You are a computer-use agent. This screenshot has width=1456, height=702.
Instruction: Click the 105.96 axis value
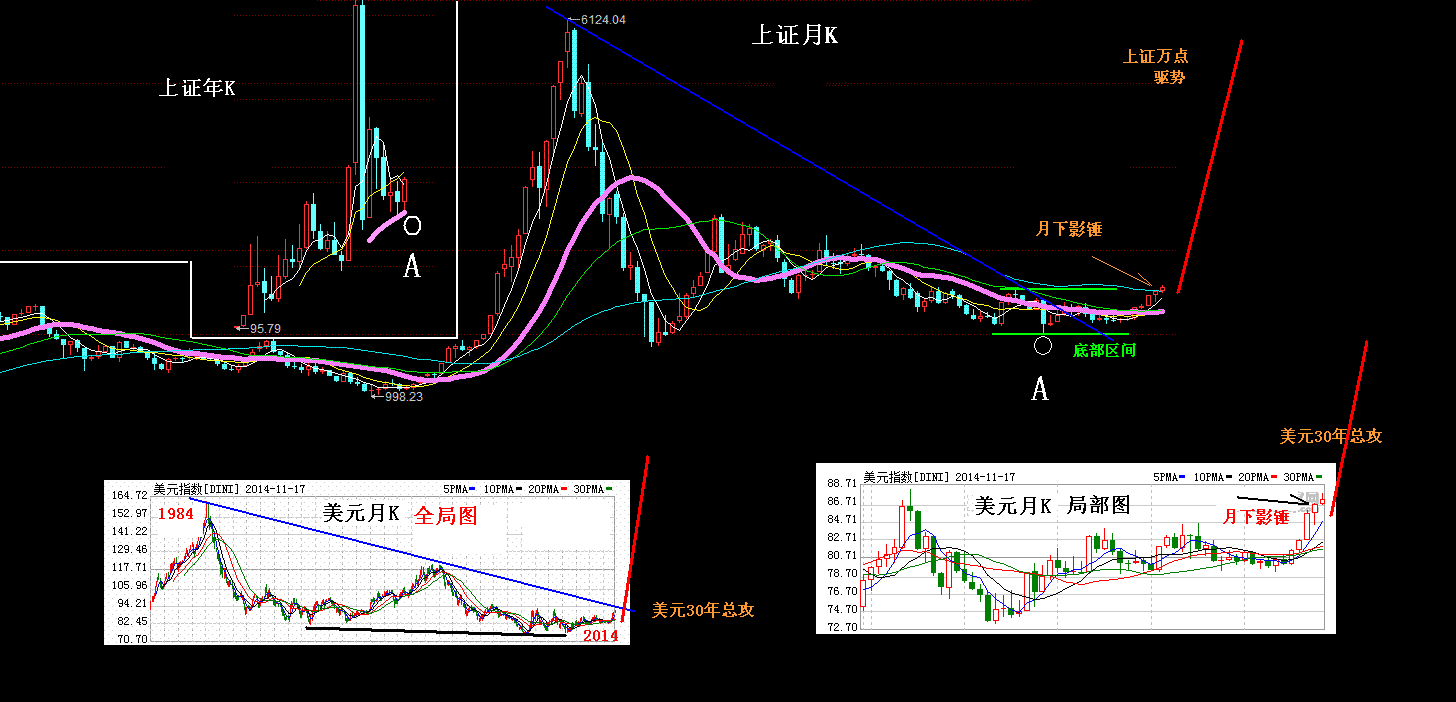tap(128, 586)
